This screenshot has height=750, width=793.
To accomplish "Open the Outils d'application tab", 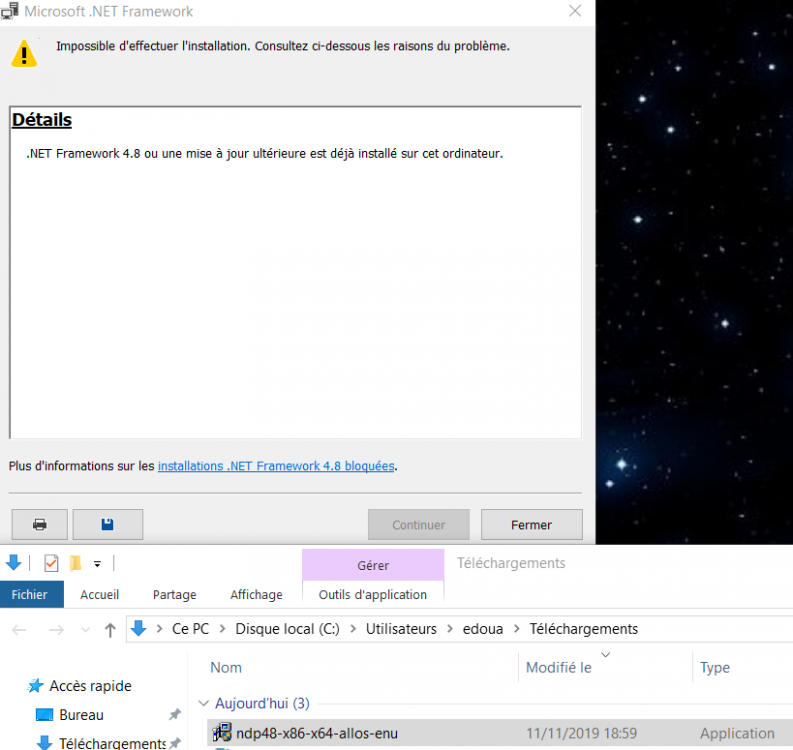I will [x=373, y=594].
